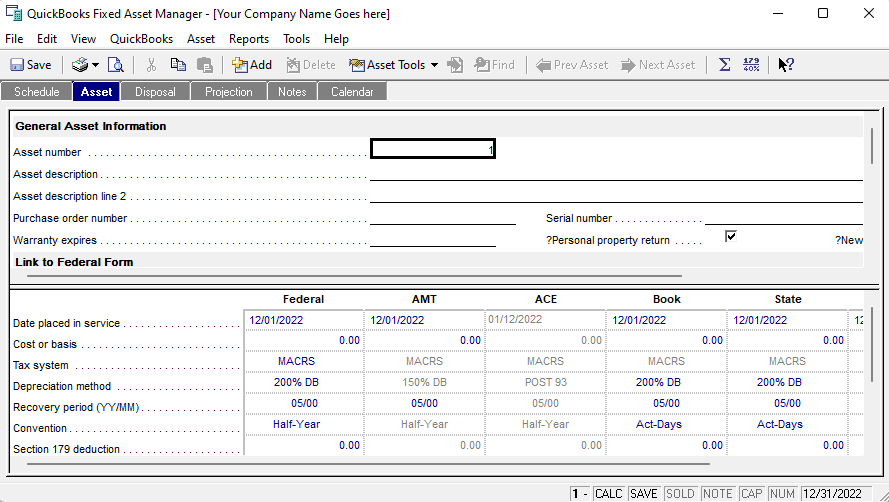Click the horizontal scrollbar under General Asset Information
This screenshot has width=889, height=502.
coord(354,276)
